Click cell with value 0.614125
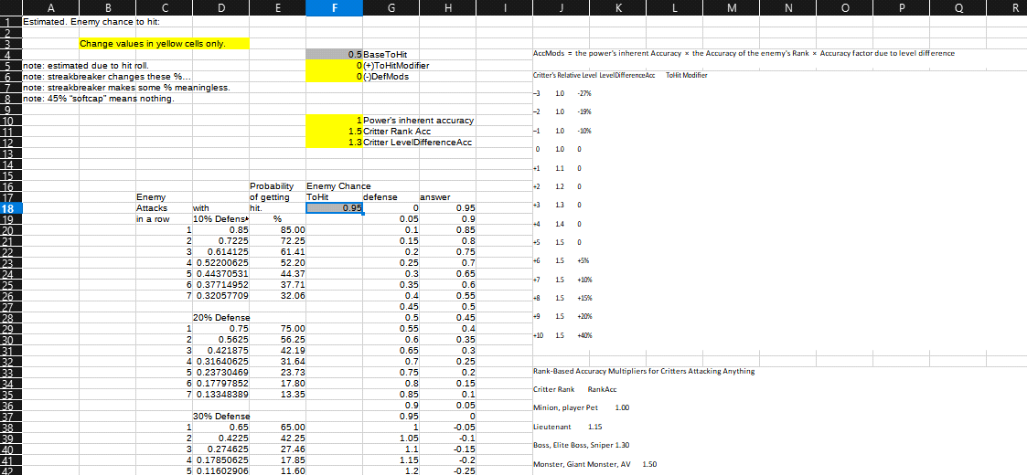Image resolution: width=1027 pixels, height=475 pixels. click(221, 252)
